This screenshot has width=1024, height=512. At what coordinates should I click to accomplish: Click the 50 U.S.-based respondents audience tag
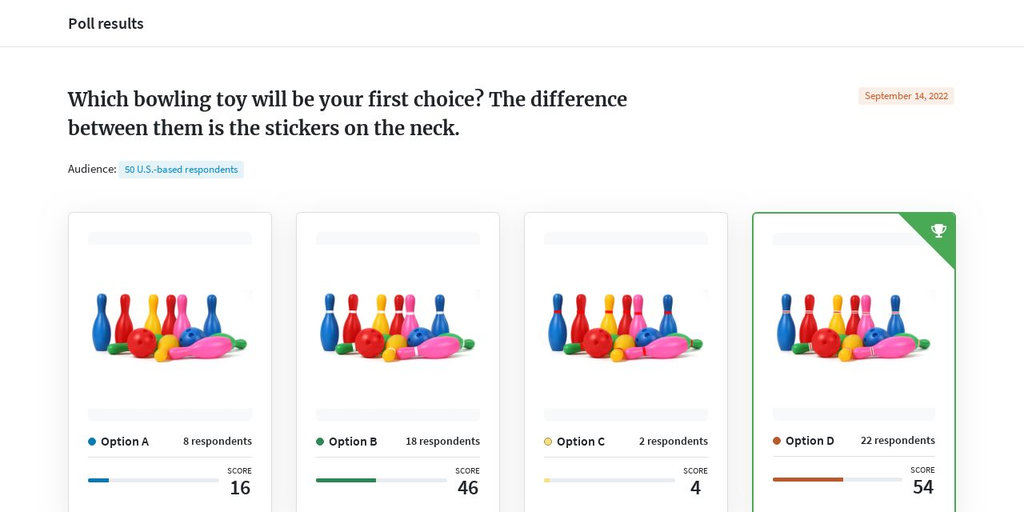pos(181,170)
